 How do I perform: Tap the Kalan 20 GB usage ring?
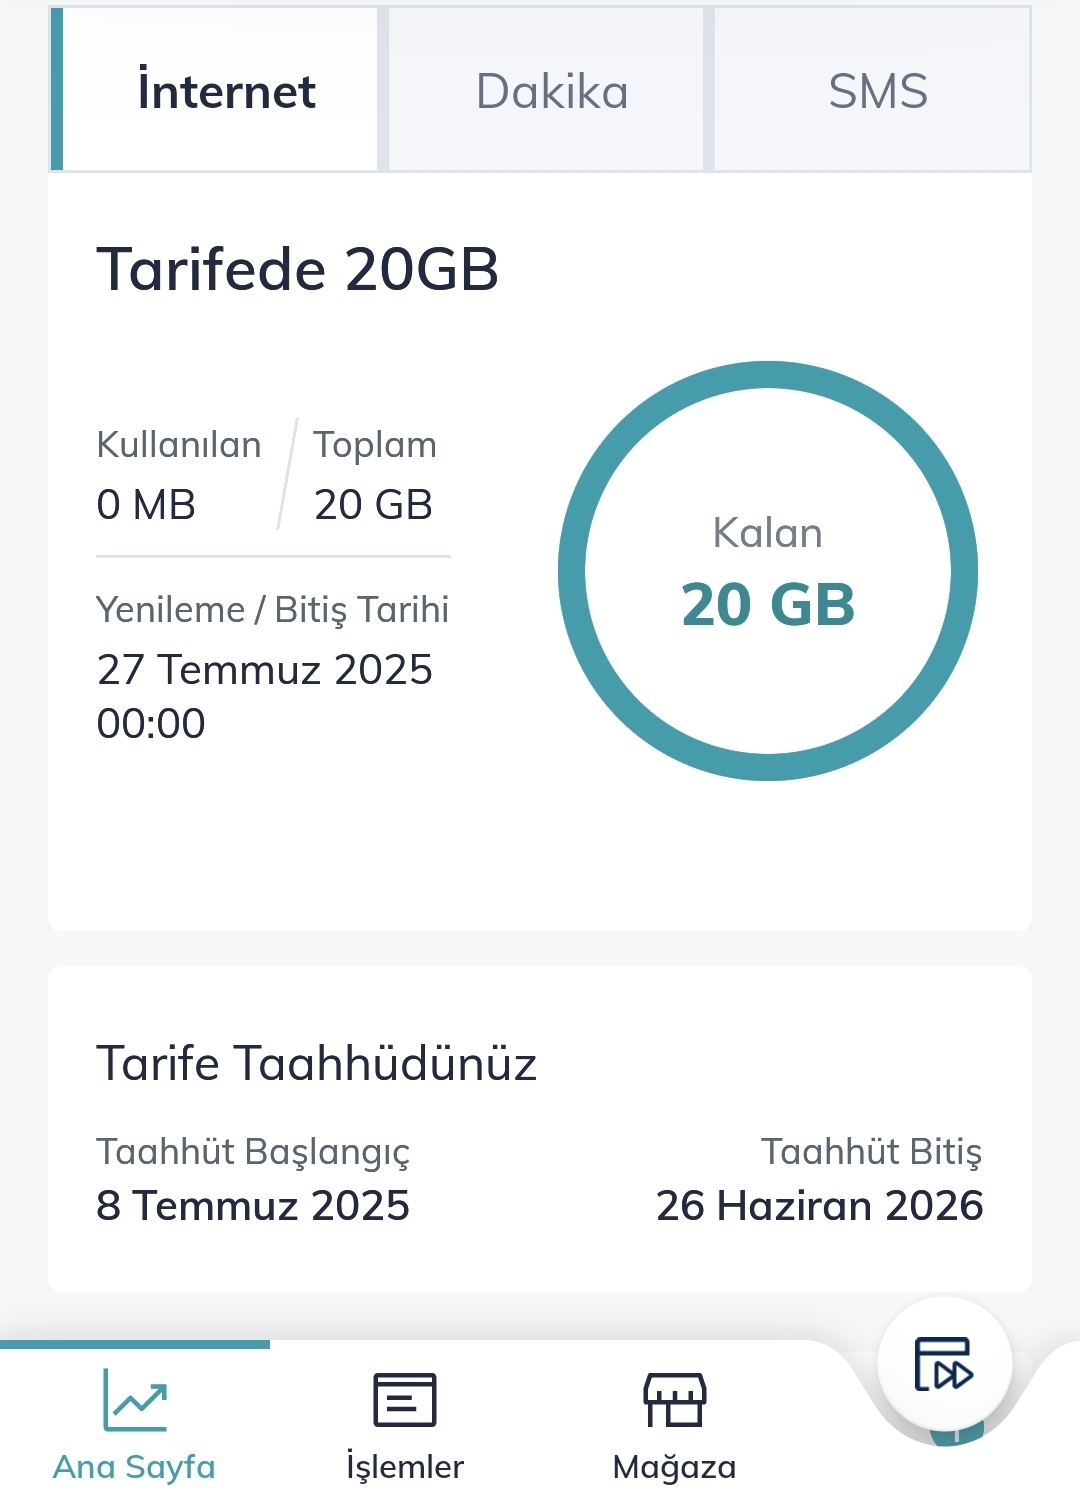point(768,571)
